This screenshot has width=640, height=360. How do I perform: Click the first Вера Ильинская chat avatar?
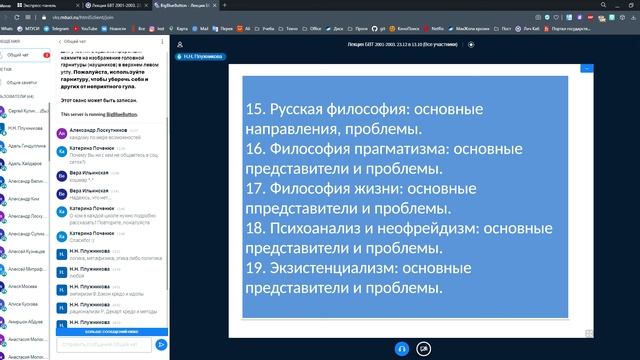click(62, 176)
